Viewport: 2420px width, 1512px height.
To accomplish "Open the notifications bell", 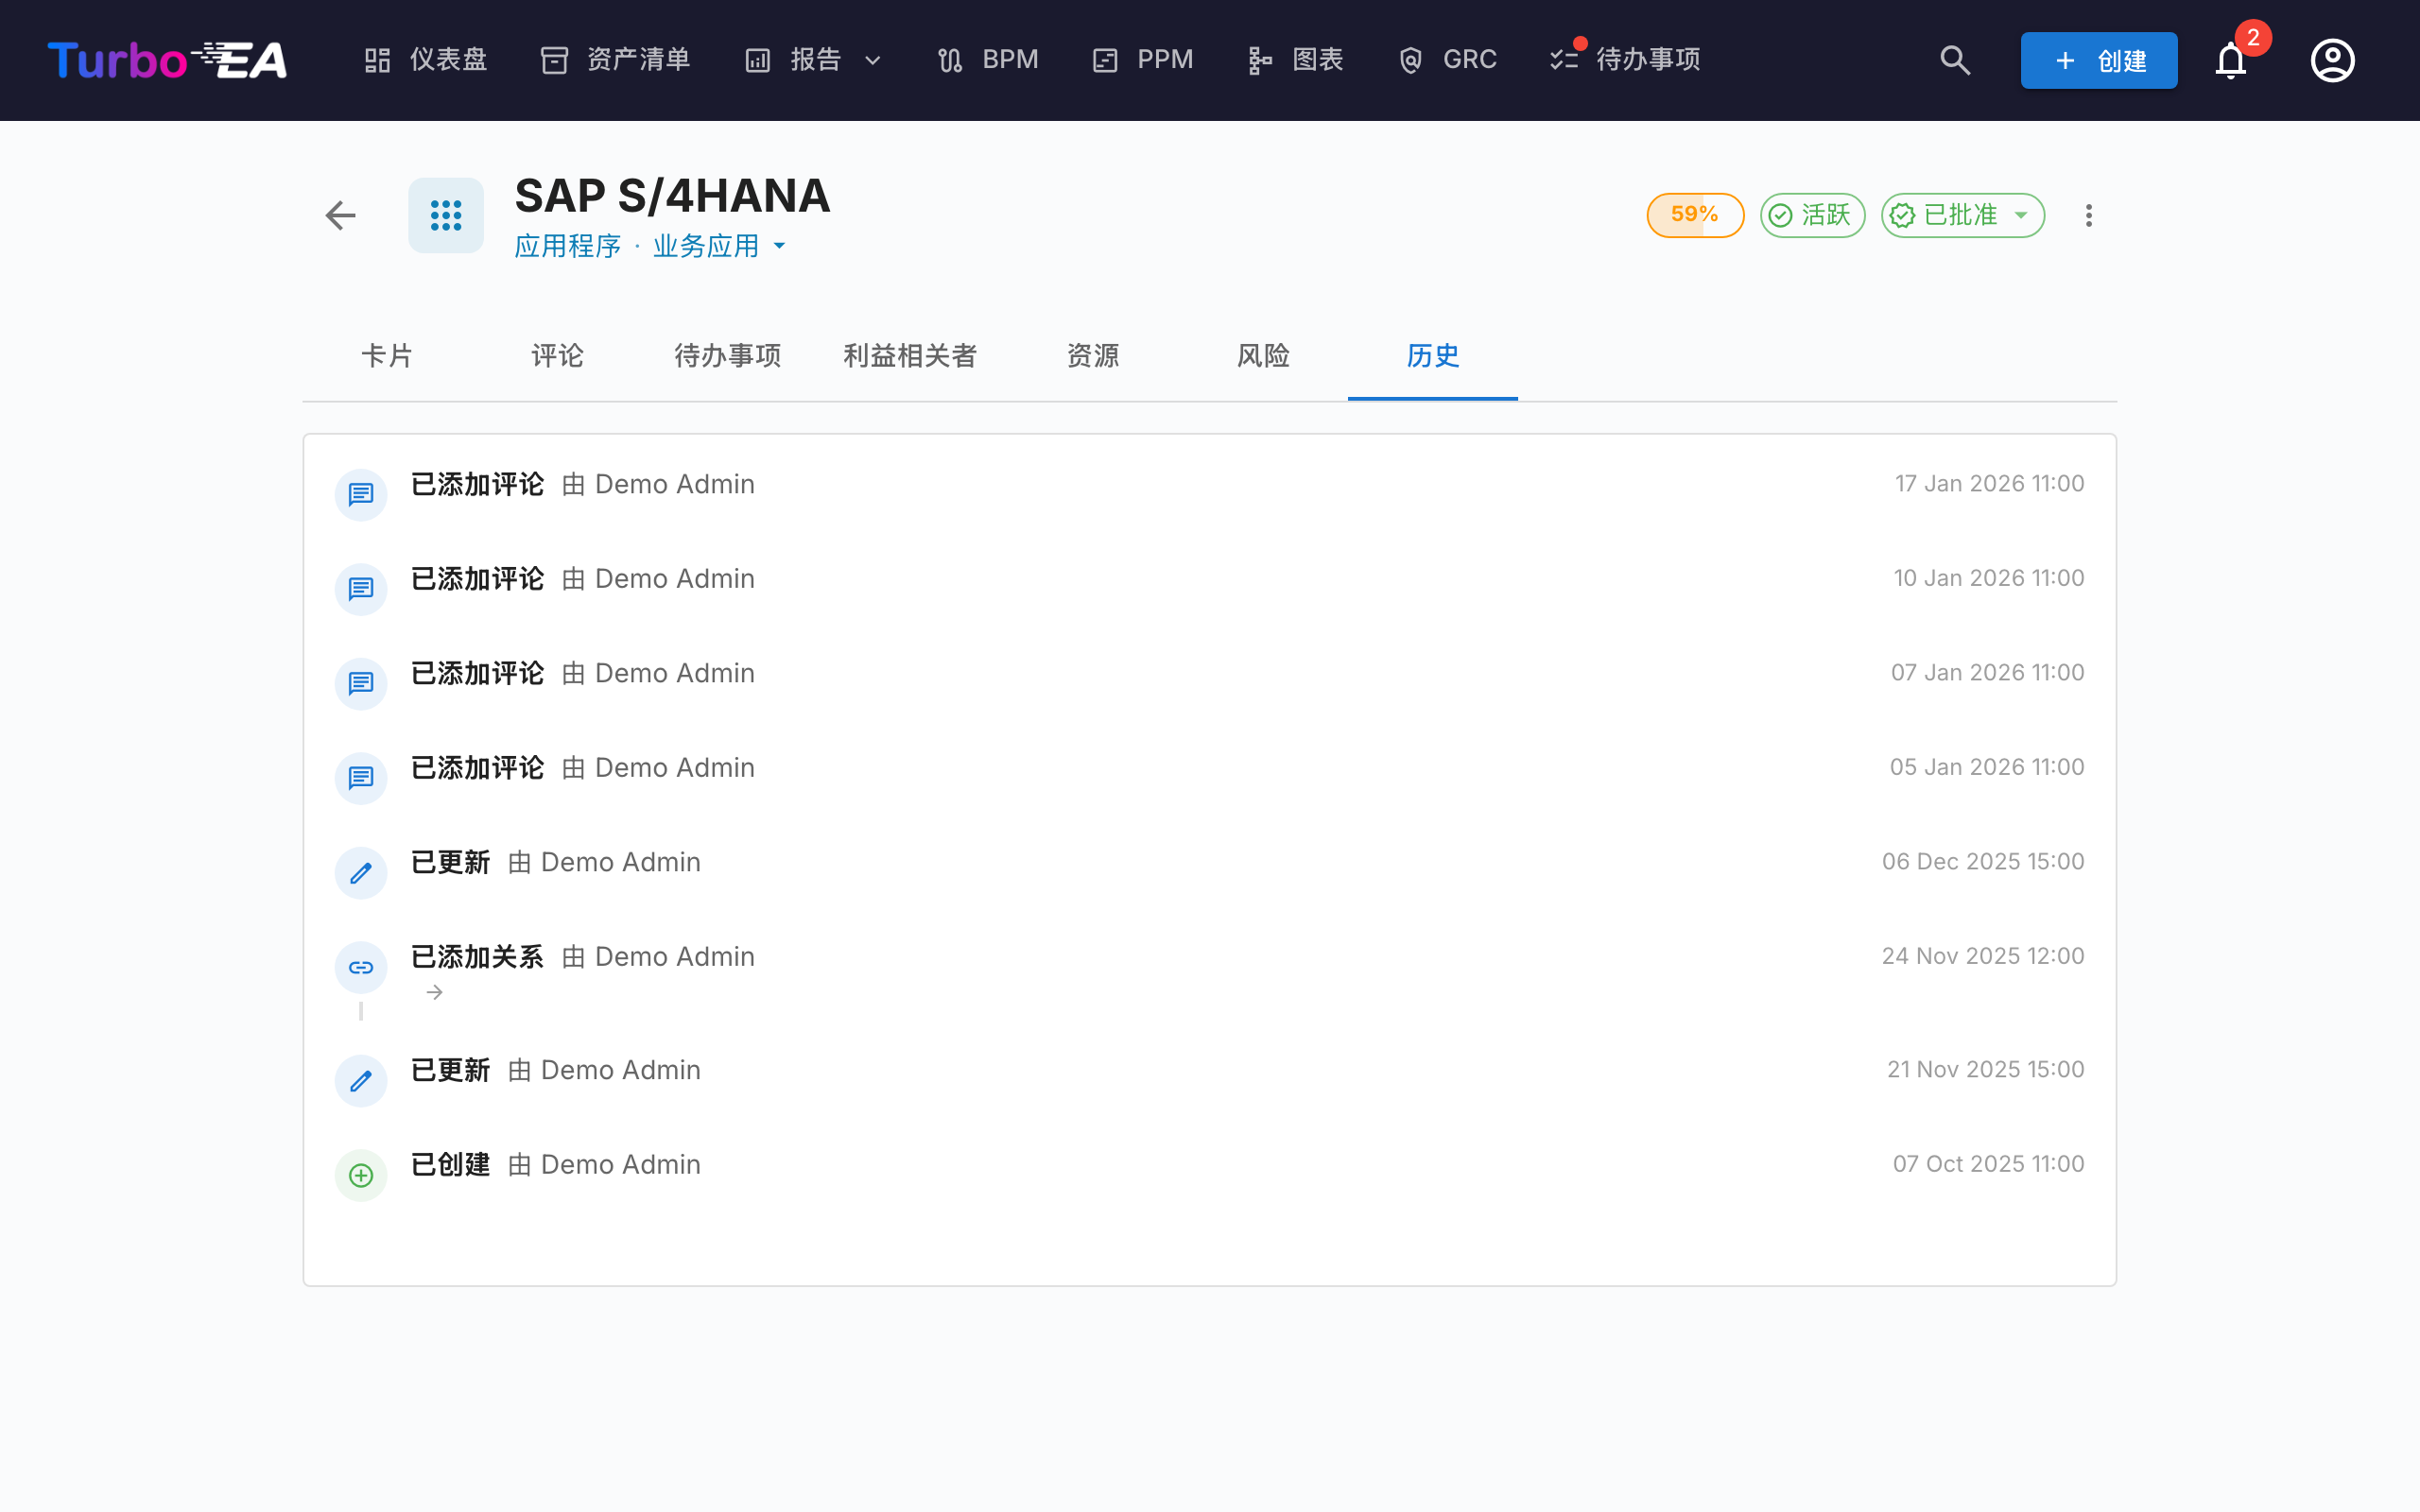I will tap(2230, 60).
